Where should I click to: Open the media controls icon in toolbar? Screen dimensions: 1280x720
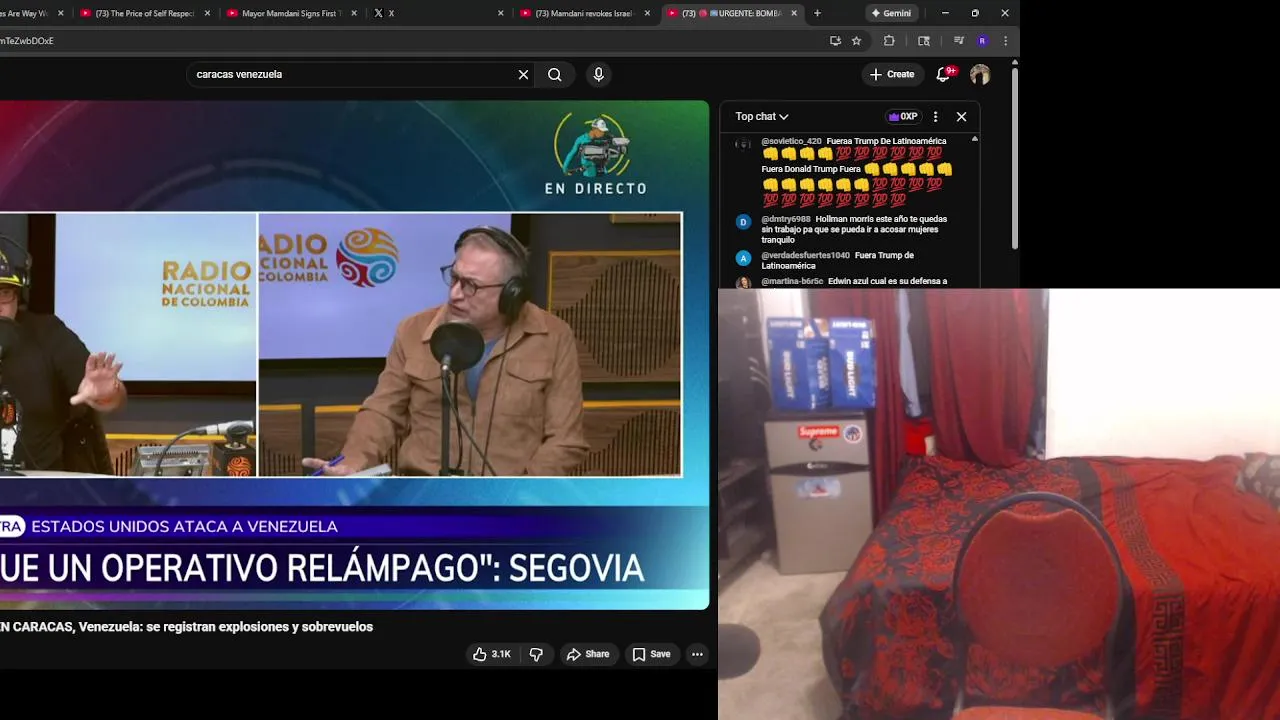(x=959, y=41)
